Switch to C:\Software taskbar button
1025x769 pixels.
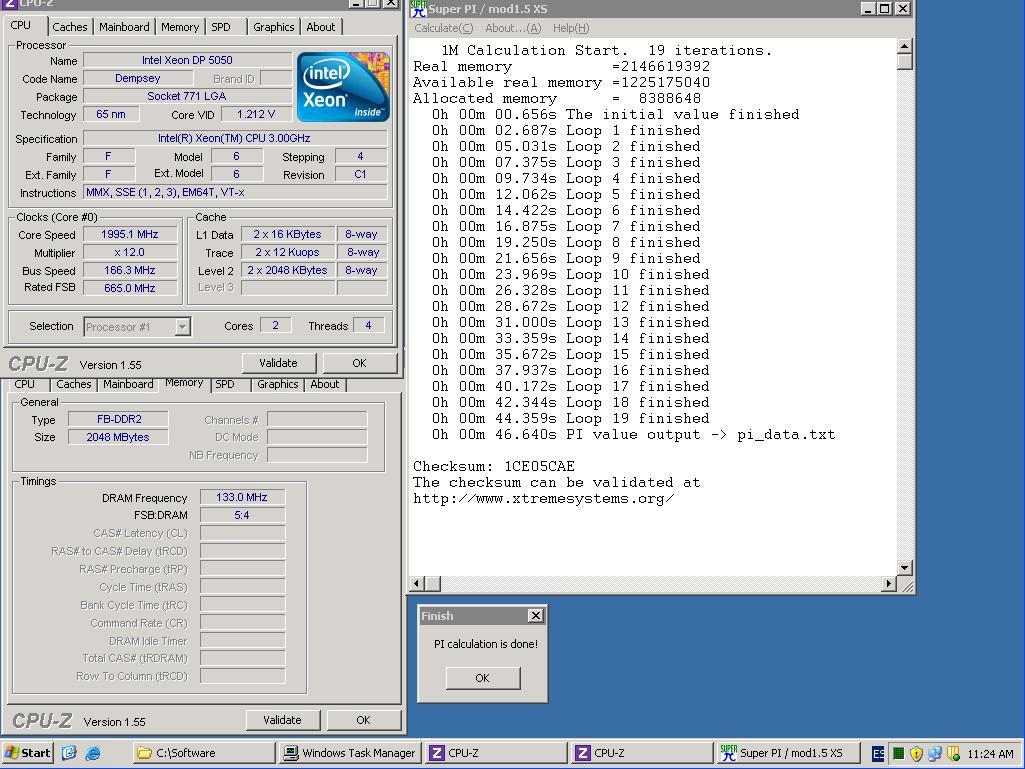point(204,753)
